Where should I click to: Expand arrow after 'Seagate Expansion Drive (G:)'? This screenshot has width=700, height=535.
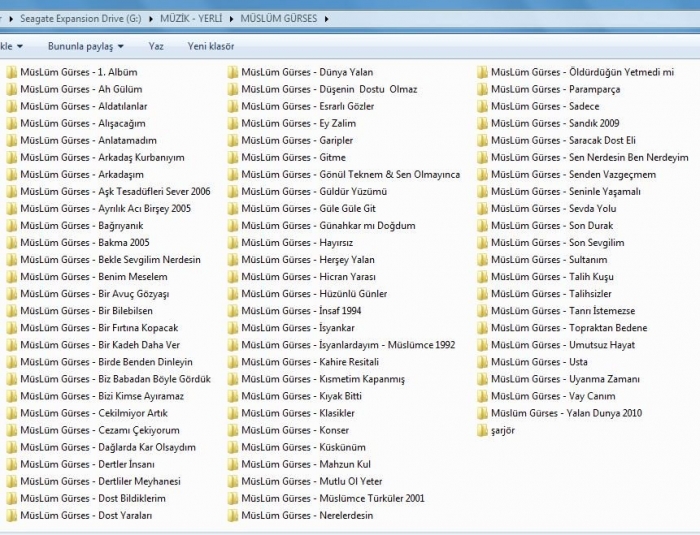pyautogui.click(x=150, y=19)
